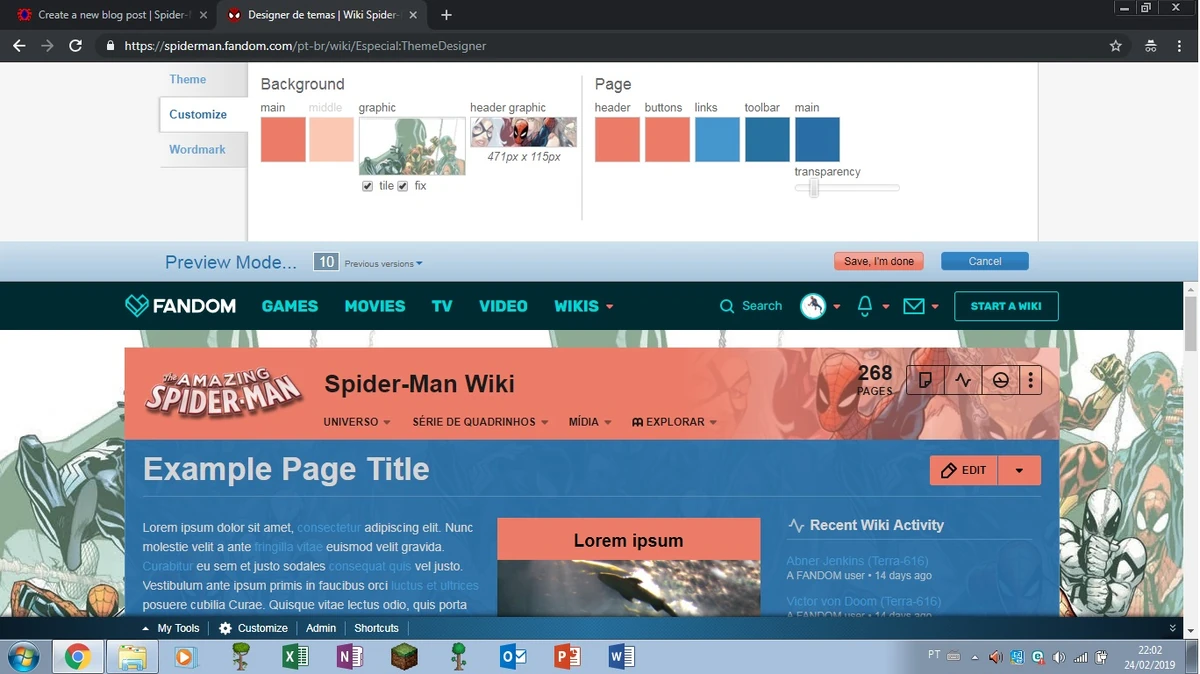Image resolution: width=1200 pixels, height=674 pixels.
Task: Open Abner Jenkins (Terra-616) link
Action: click(x=856, y=561)
